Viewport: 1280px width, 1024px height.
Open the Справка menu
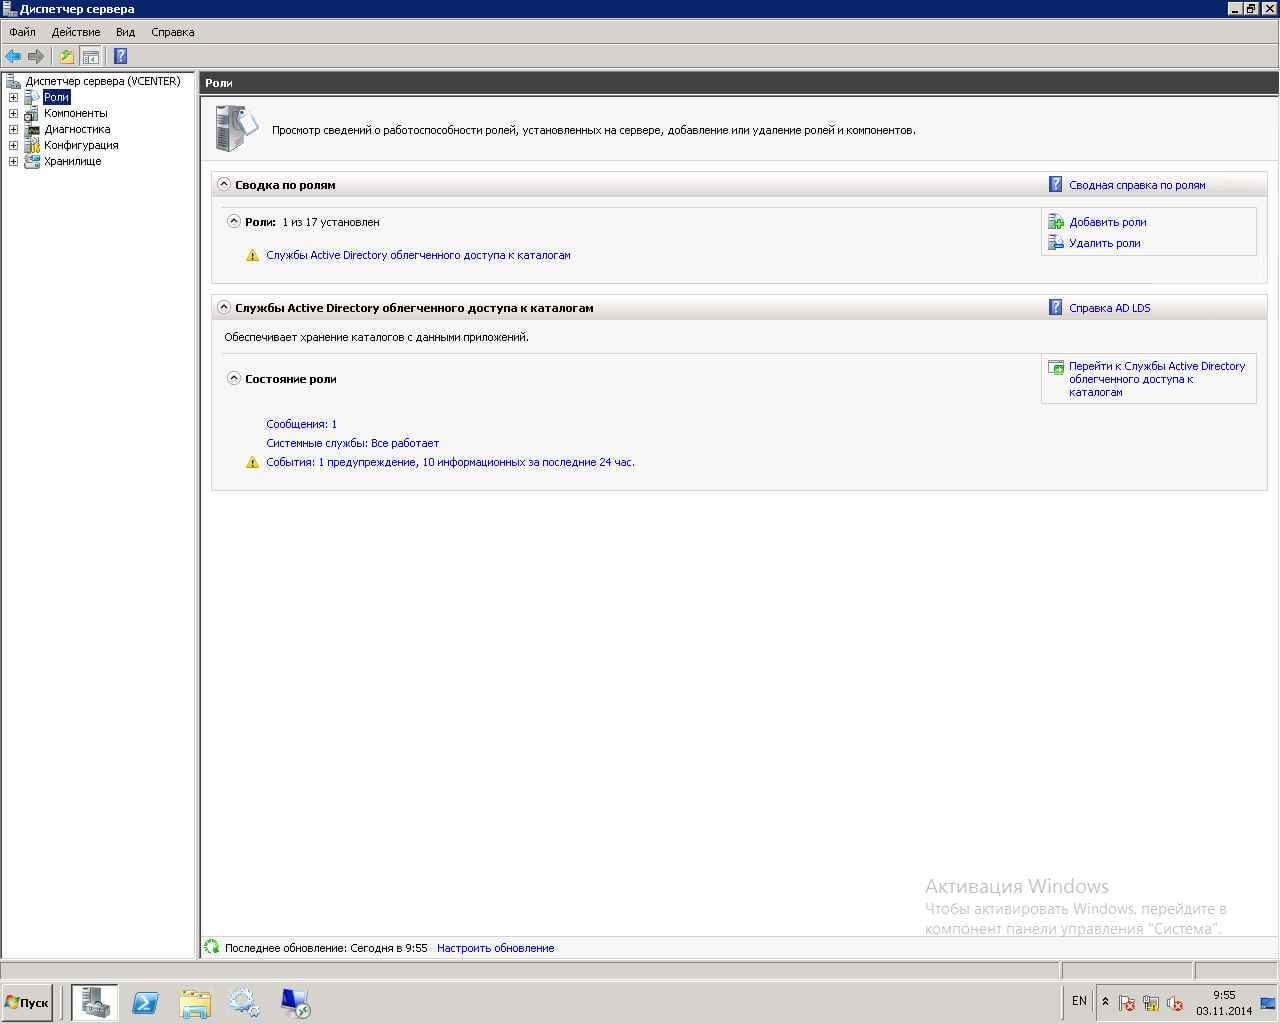pos(173,32)
